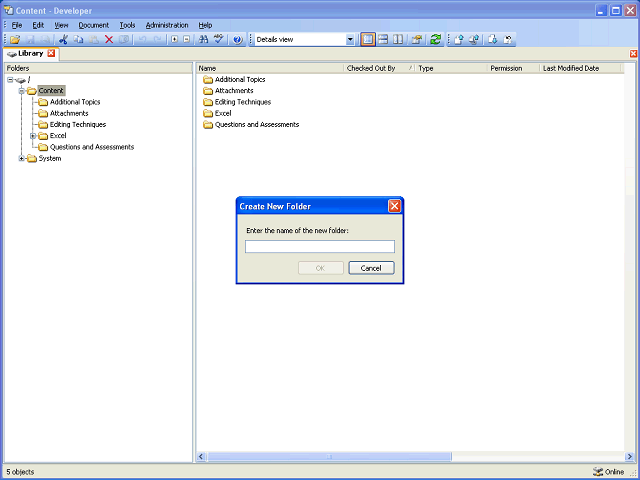Click Cancel in Create New Folder dialog
The width and height of the screenshot is (640, 480).
pos(371,268)
